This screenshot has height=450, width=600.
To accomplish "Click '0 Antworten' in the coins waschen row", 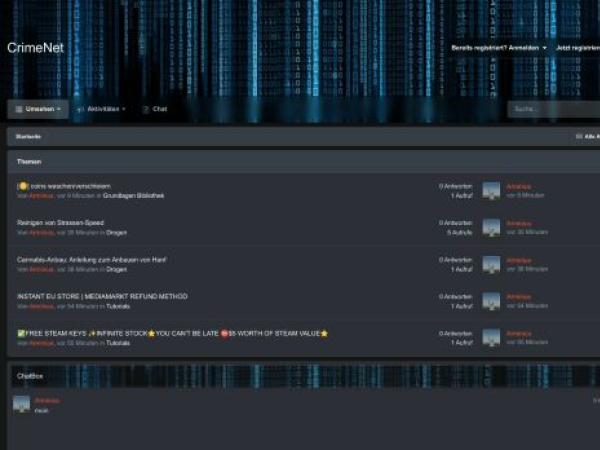I will coord(455,186).
